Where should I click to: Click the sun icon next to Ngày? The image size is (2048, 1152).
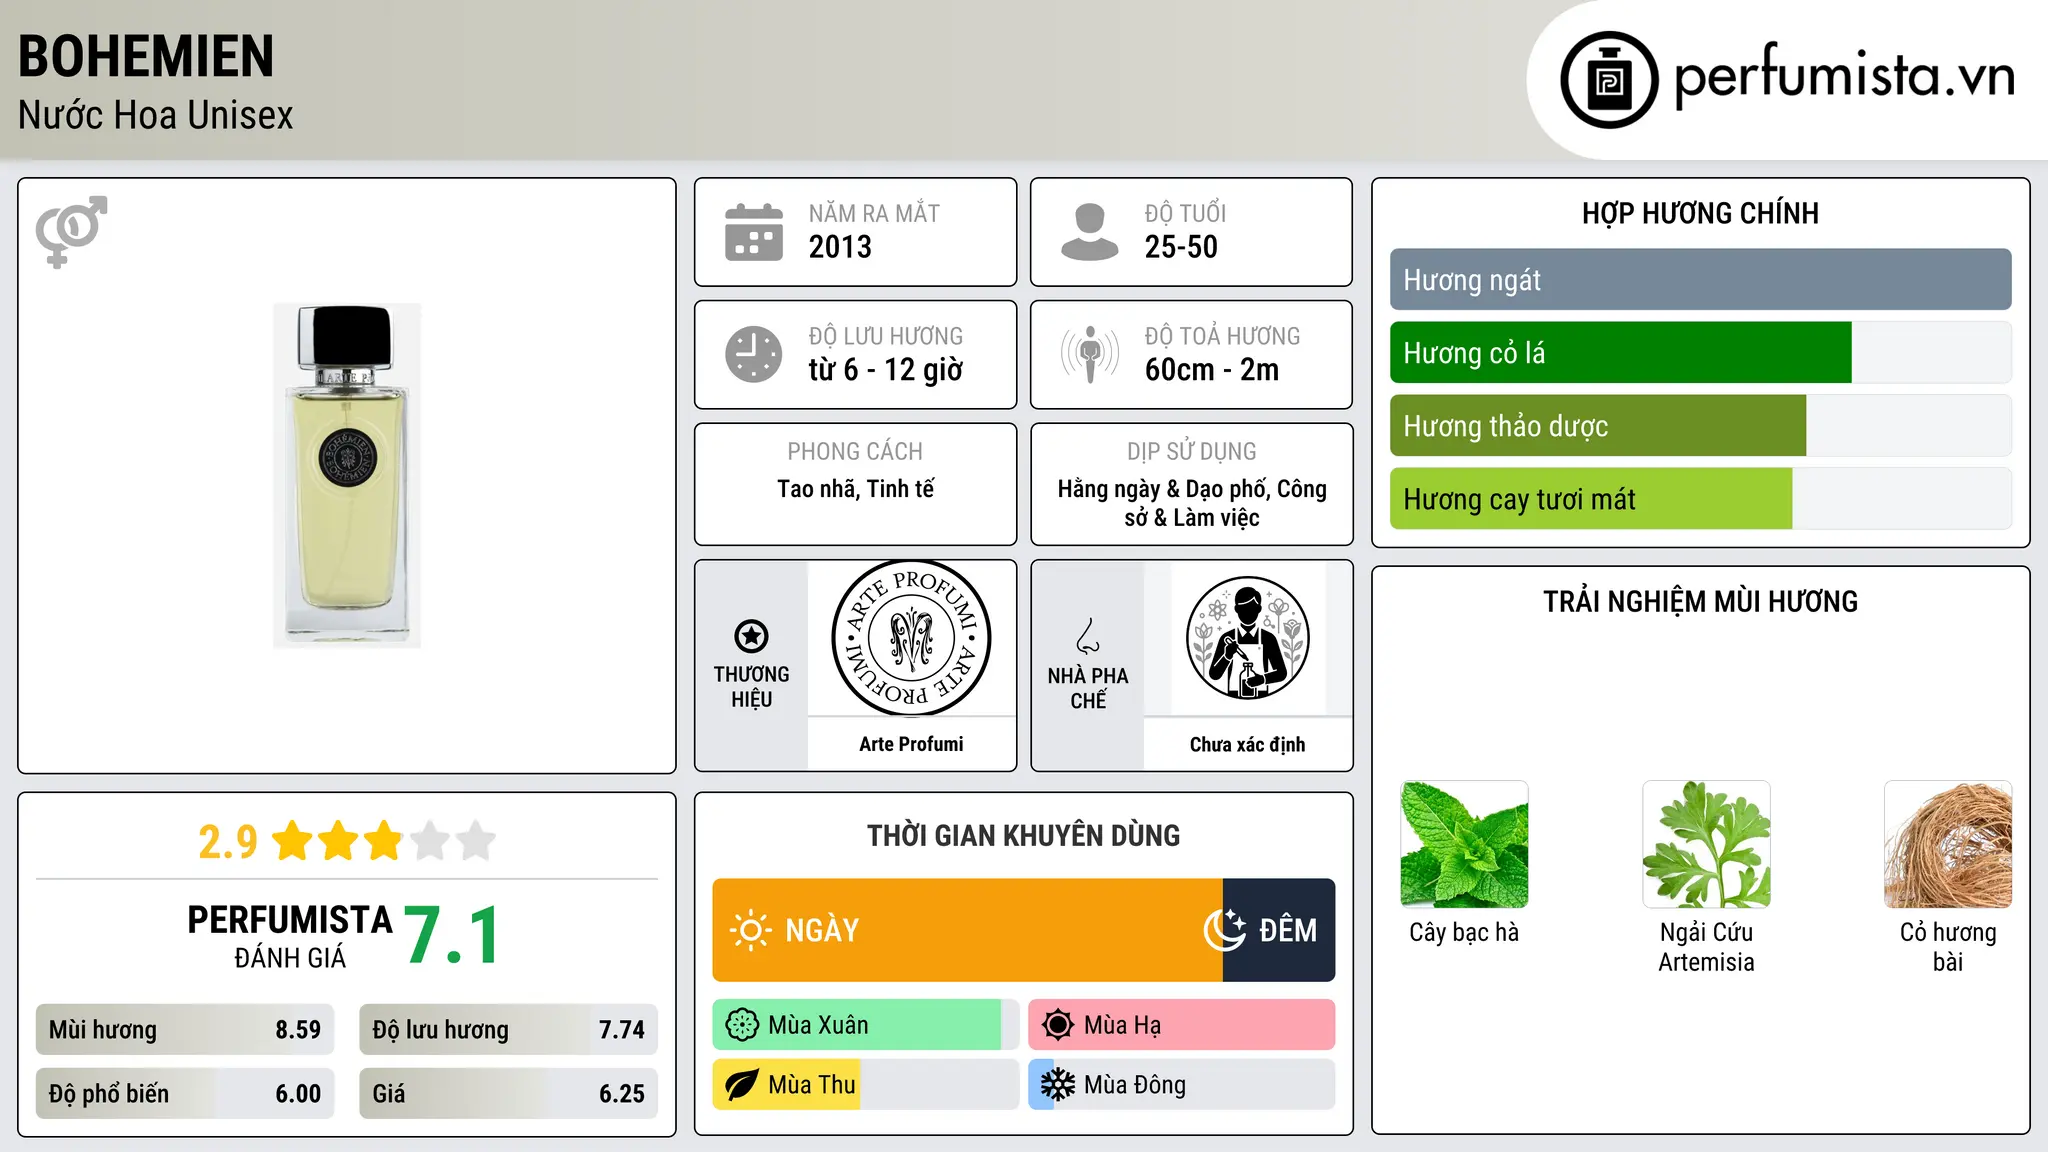(x=751, y=930)
